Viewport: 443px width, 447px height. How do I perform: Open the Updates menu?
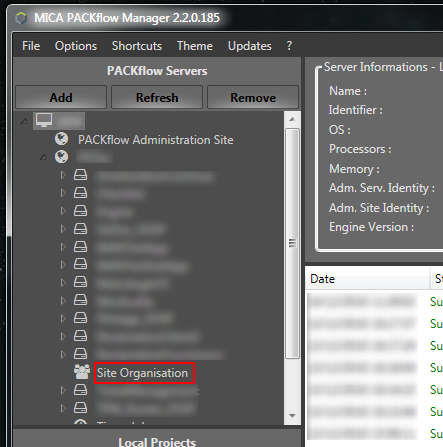coord(250,46)
